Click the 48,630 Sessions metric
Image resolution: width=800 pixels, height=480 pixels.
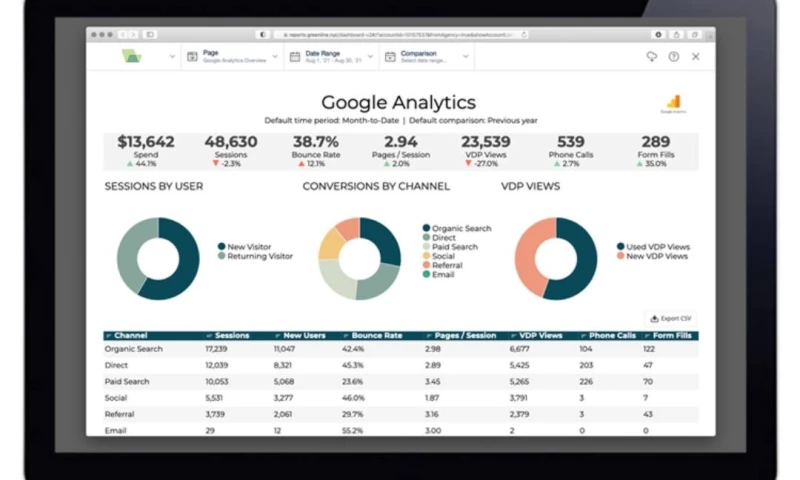click(231, 150)
